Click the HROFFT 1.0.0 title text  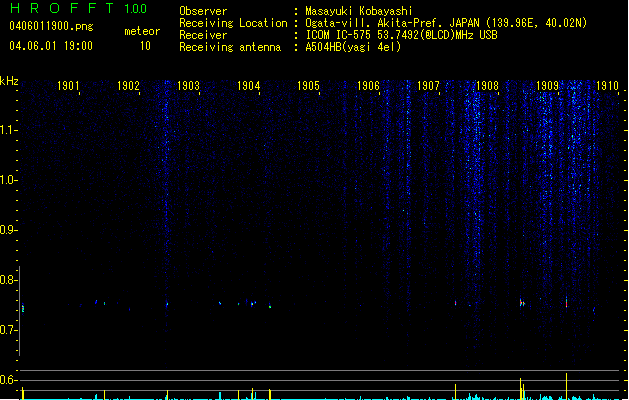tap(79, 8)
